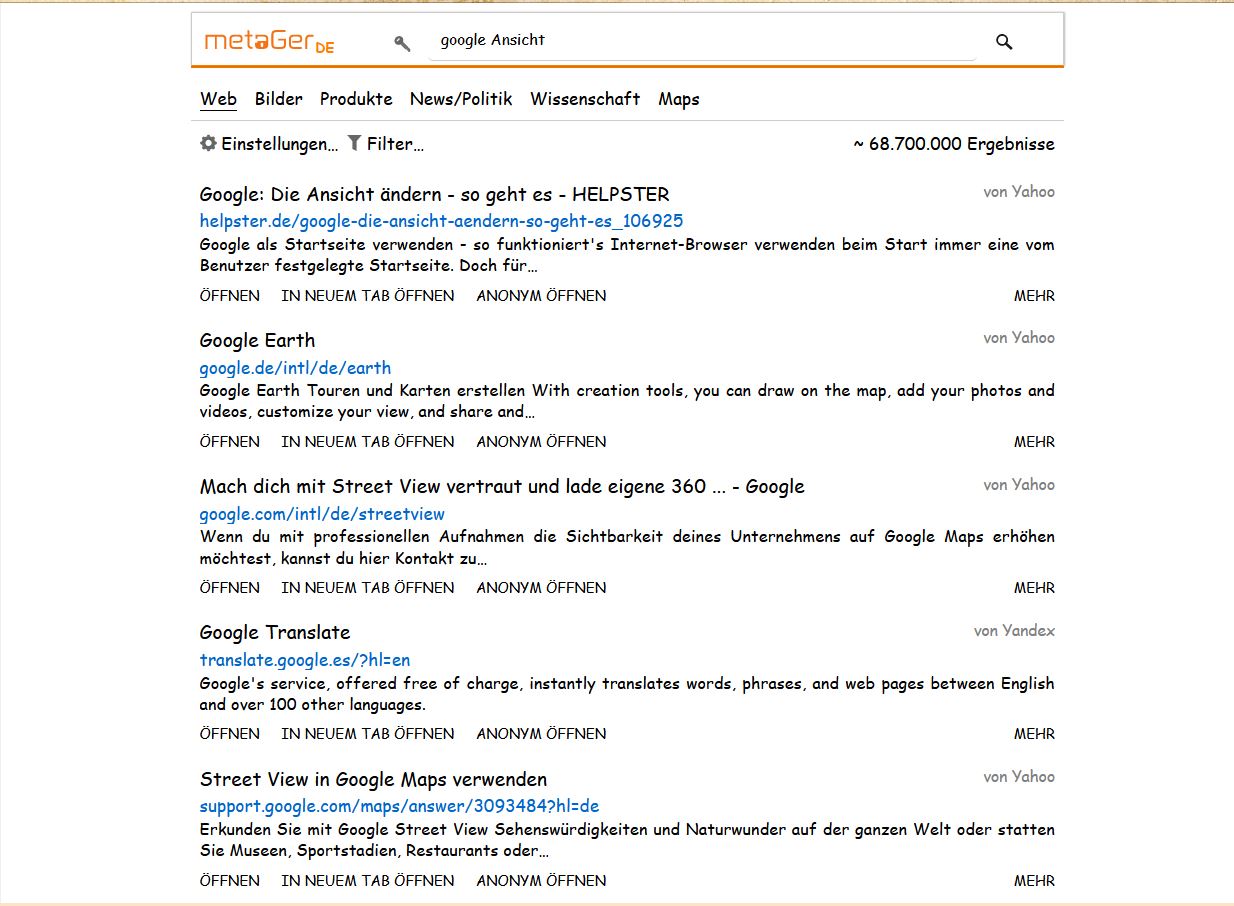Click the MetaGer logo
The image size is (1234, 906).
pyautogui.click(x=269, y=42)
